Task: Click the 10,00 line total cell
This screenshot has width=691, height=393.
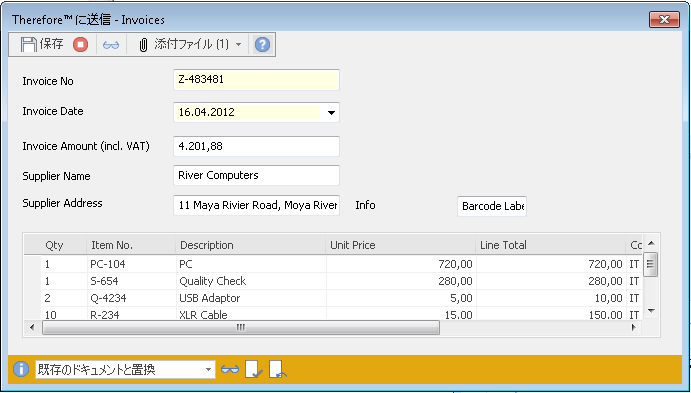Action: 551,298
